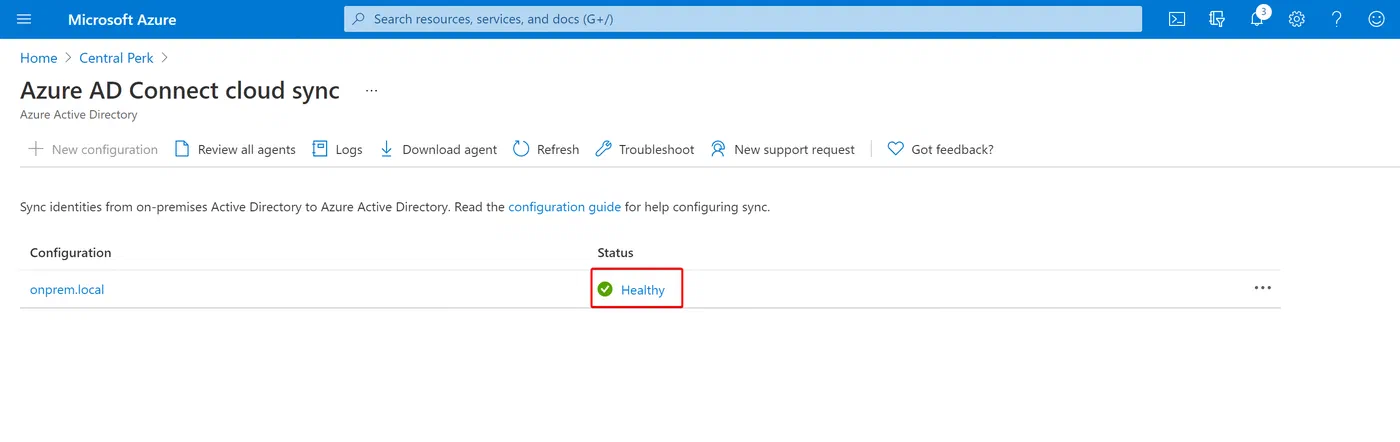Screen dimensions: 1400x442
Task: Open portal settings gear
Action: [x=1297, y=19]
